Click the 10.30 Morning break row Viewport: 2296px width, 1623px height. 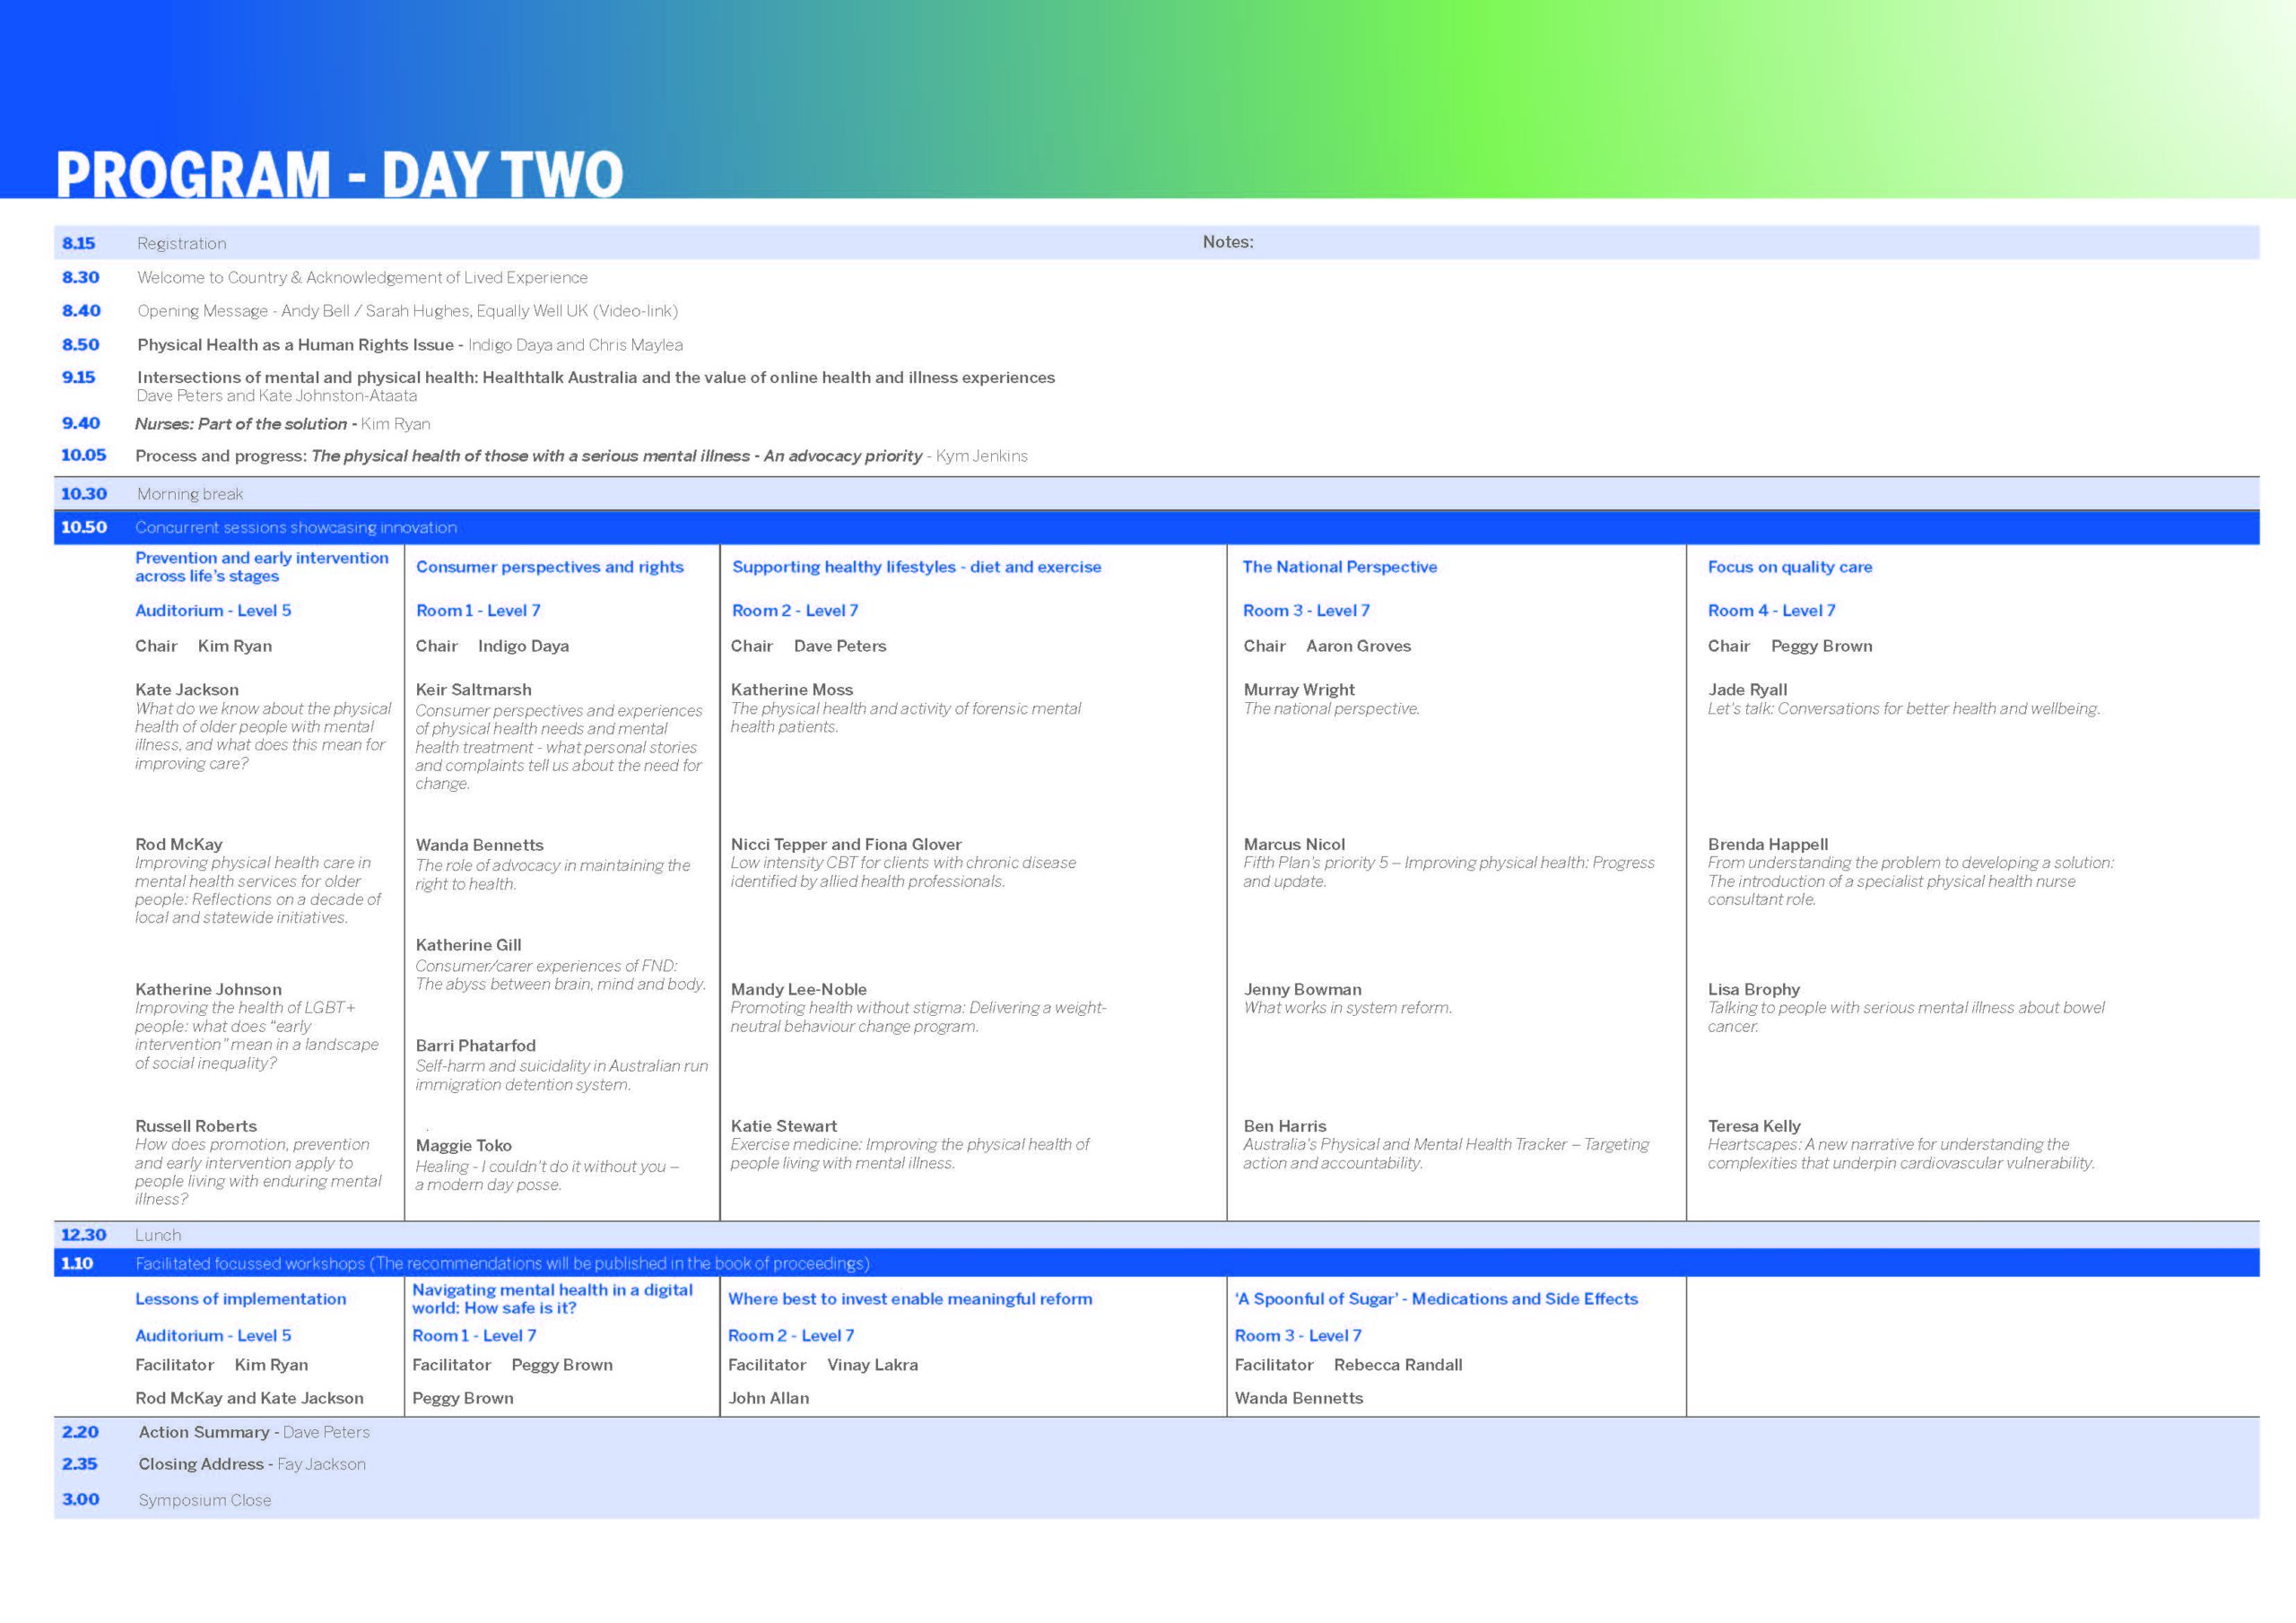pyautogui.click(x=189, y=494)
